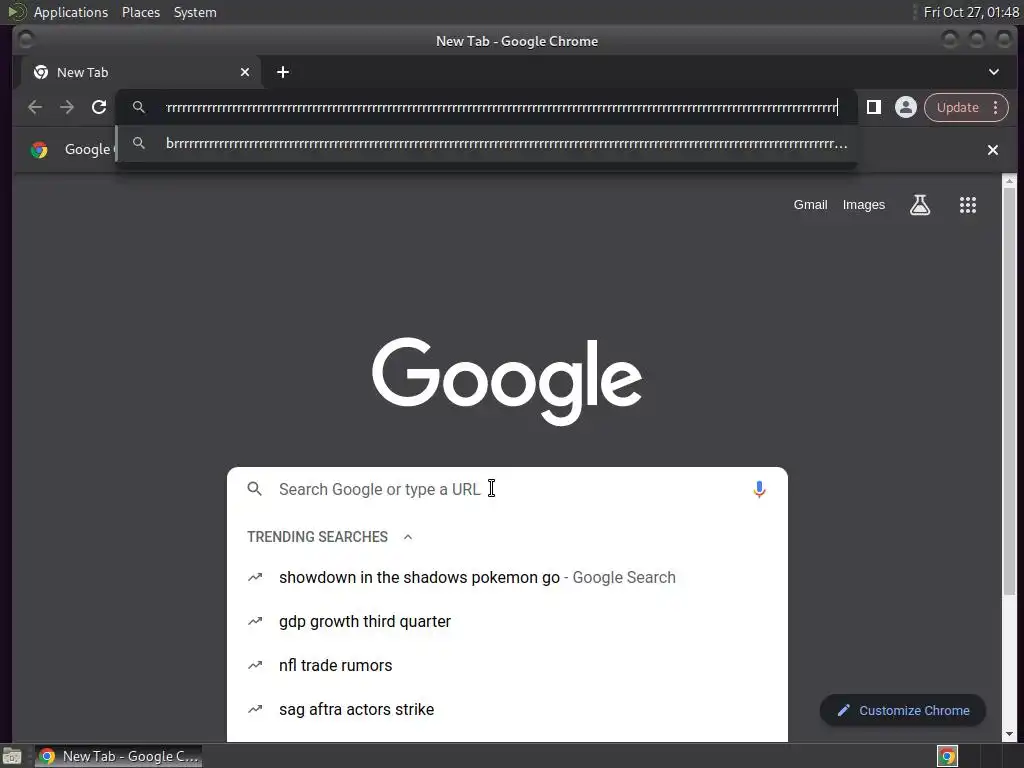The height and width of the screenshot is (768, 1024).
Task: Click the search box magnifier icon
Action: pyautogui.click(x=255, y=489)
